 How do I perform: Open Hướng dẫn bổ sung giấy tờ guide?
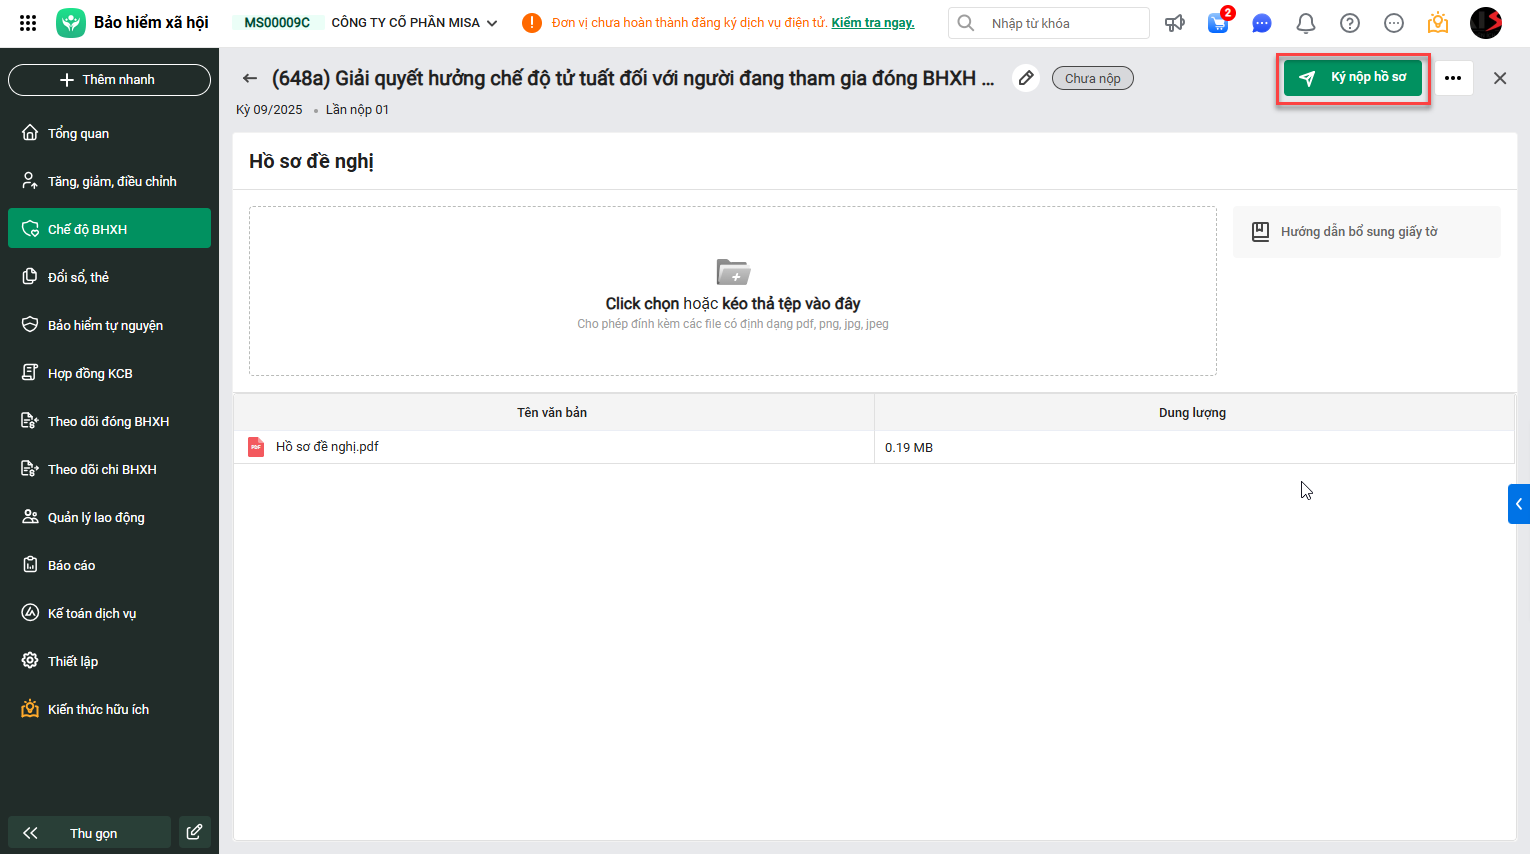[x=1366, y=232]
